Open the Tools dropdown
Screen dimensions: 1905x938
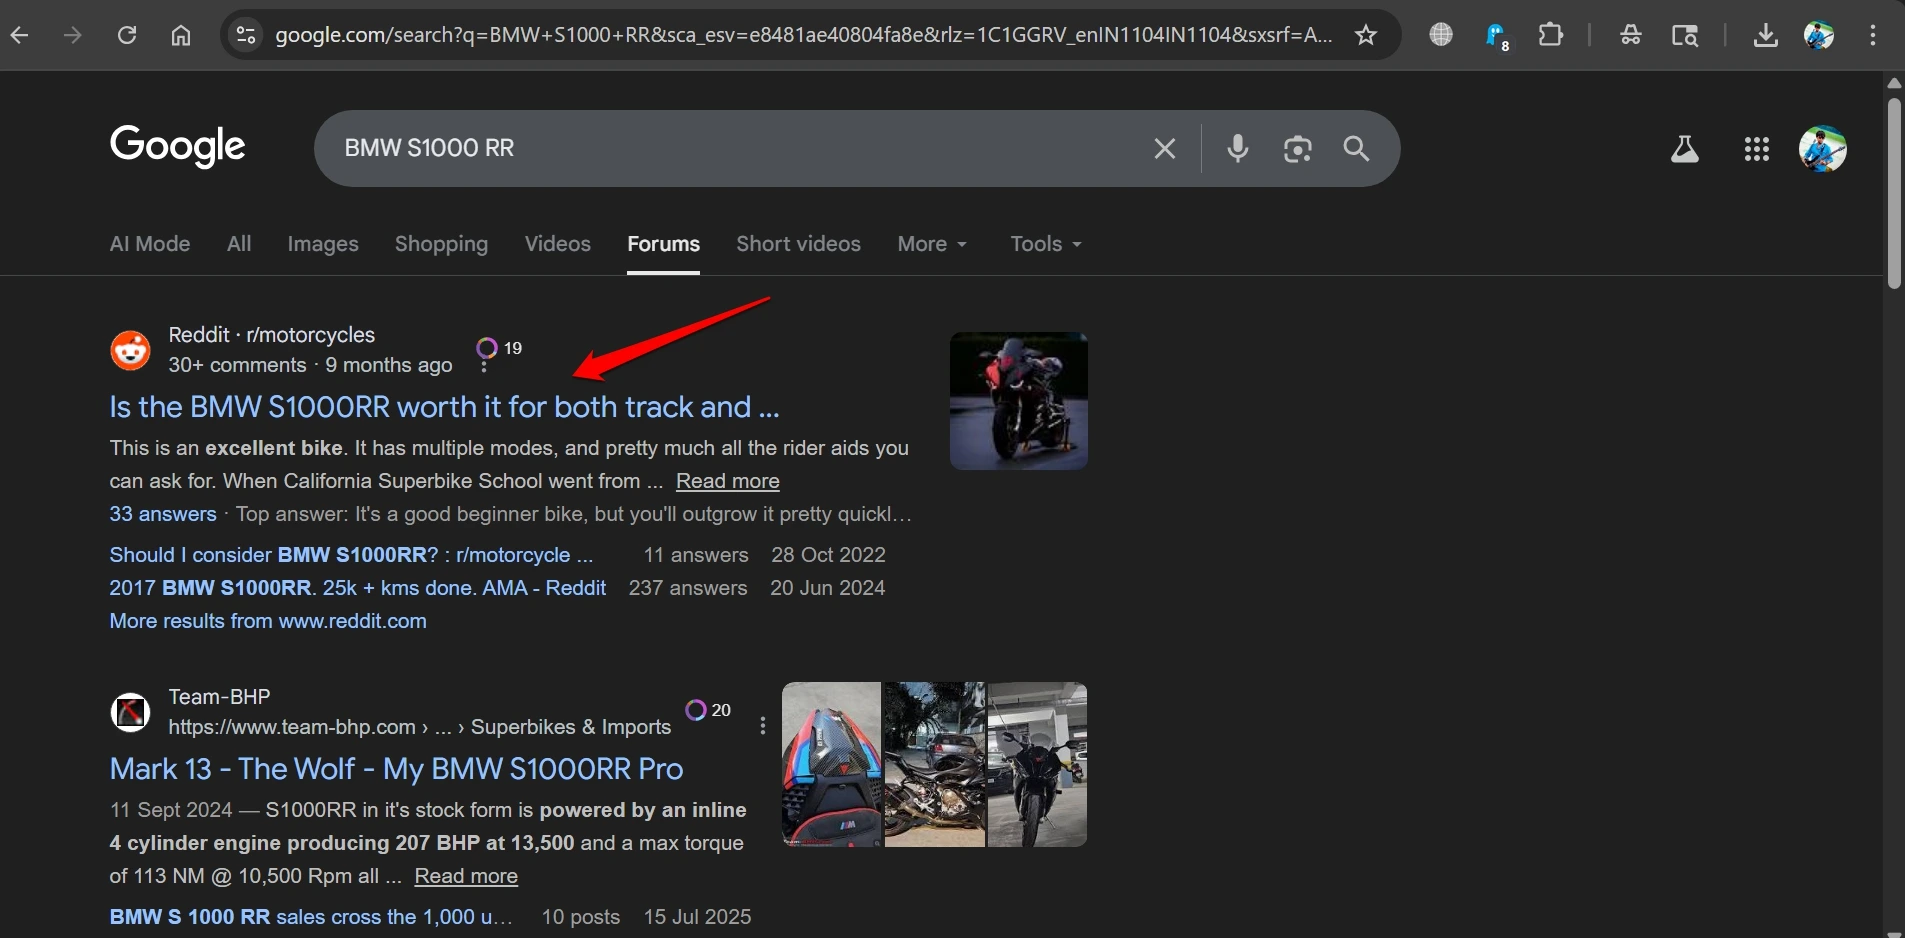coord(1044,244)
